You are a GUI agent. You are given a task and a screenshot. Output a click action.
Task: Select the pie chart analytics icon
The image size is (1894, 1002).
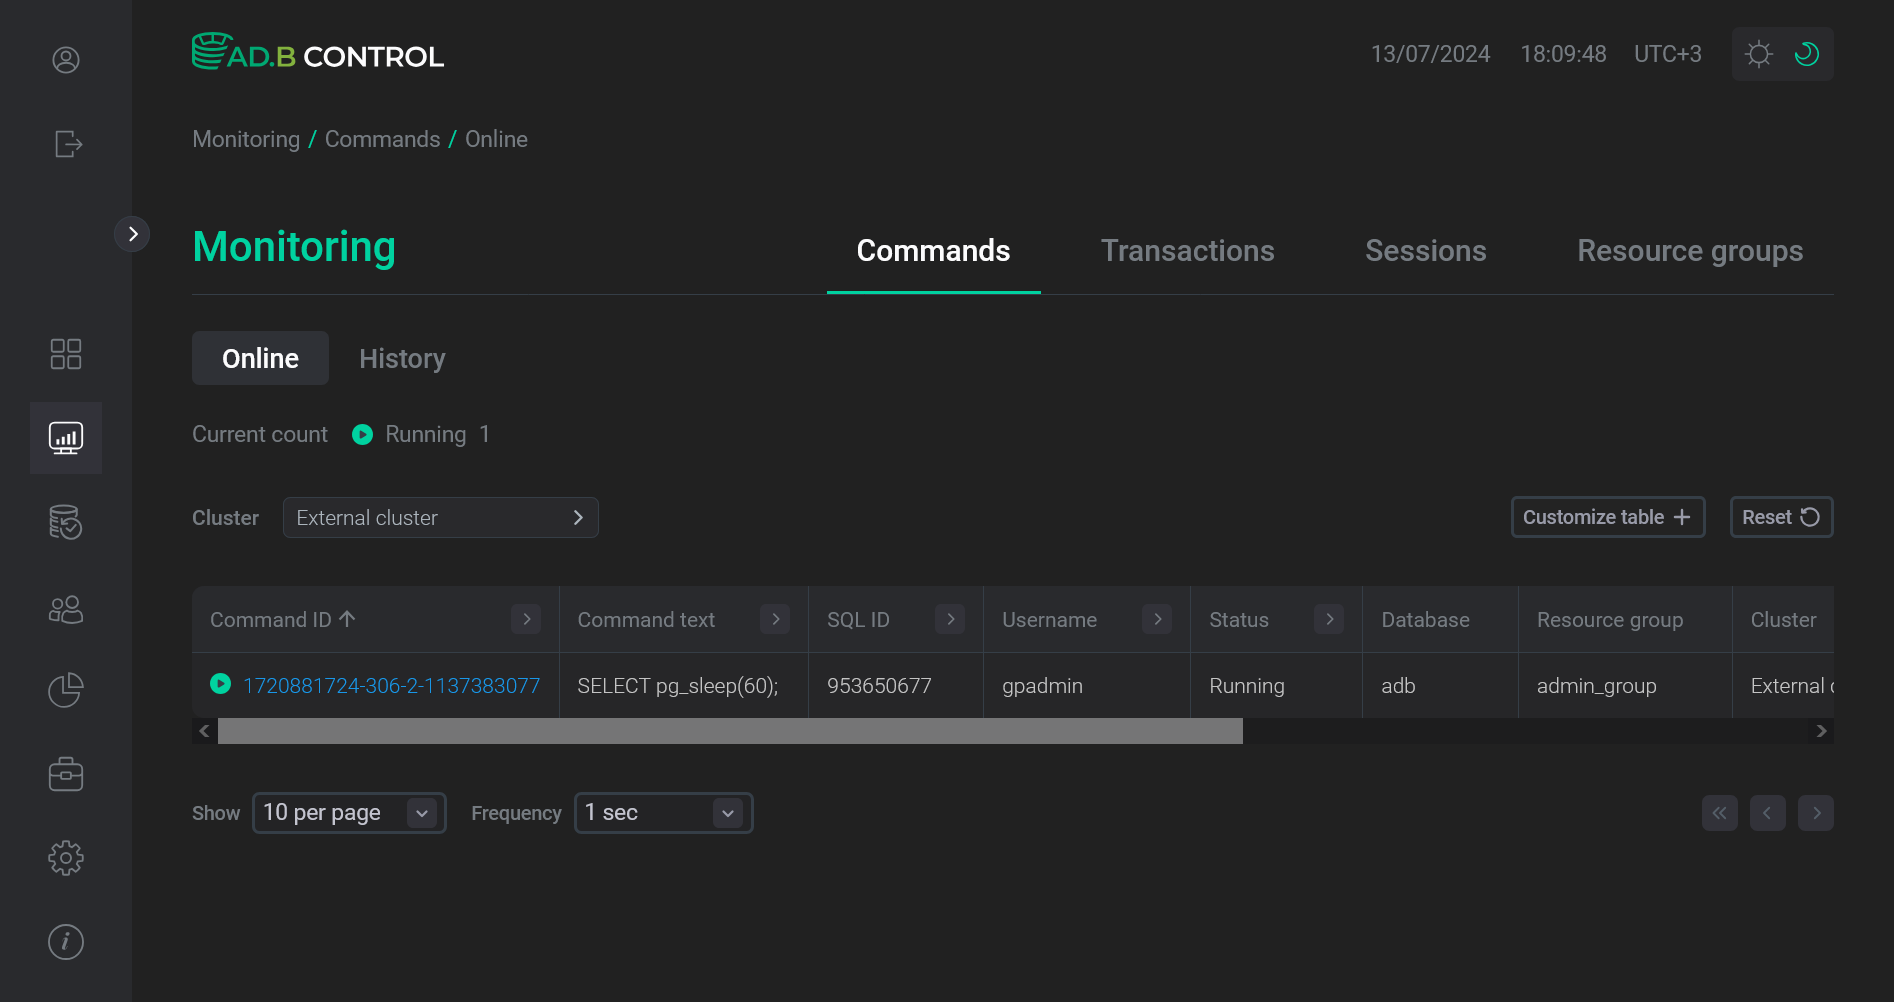[x=66, y=689]
